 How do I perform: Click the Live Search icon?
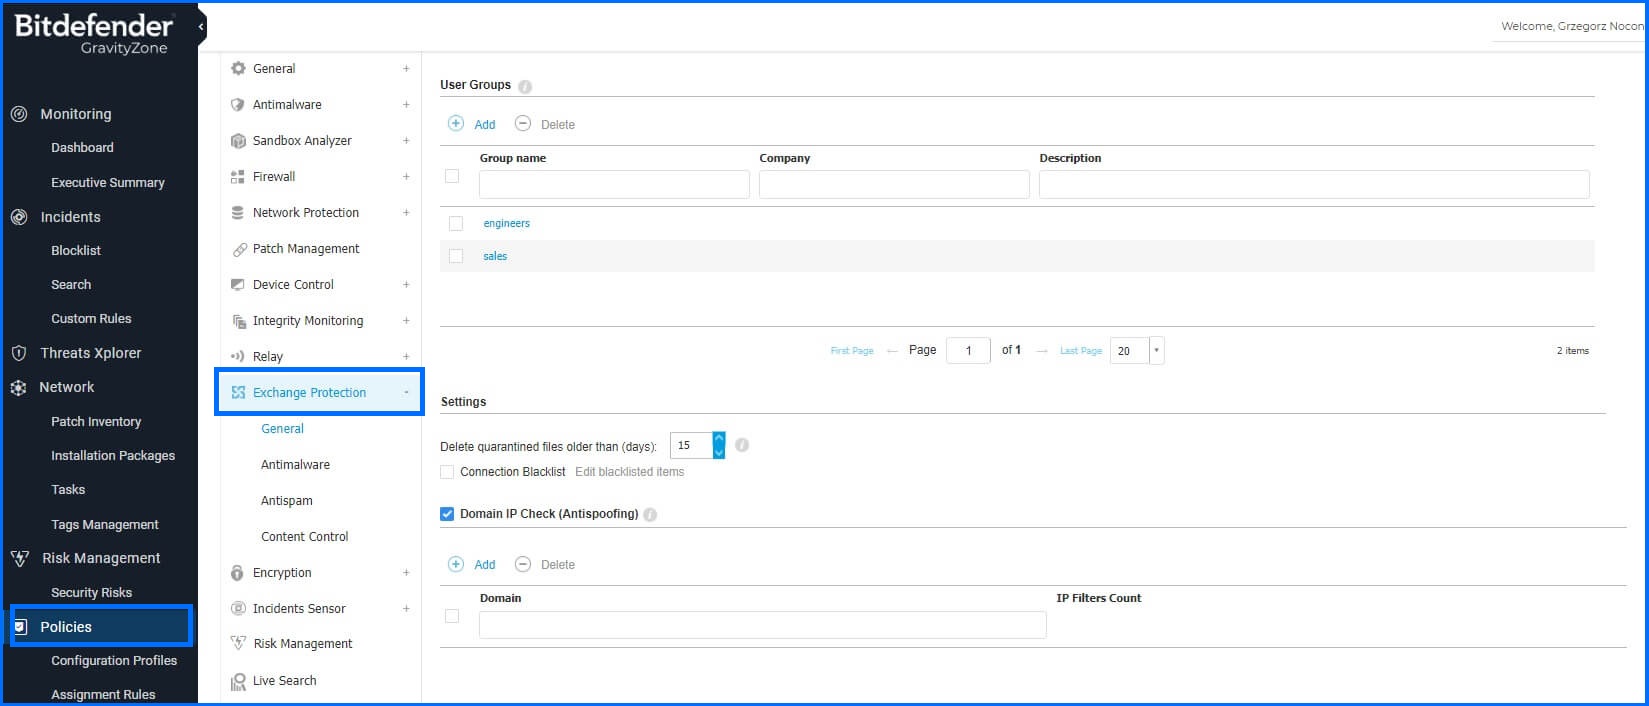tap(238, 681)
